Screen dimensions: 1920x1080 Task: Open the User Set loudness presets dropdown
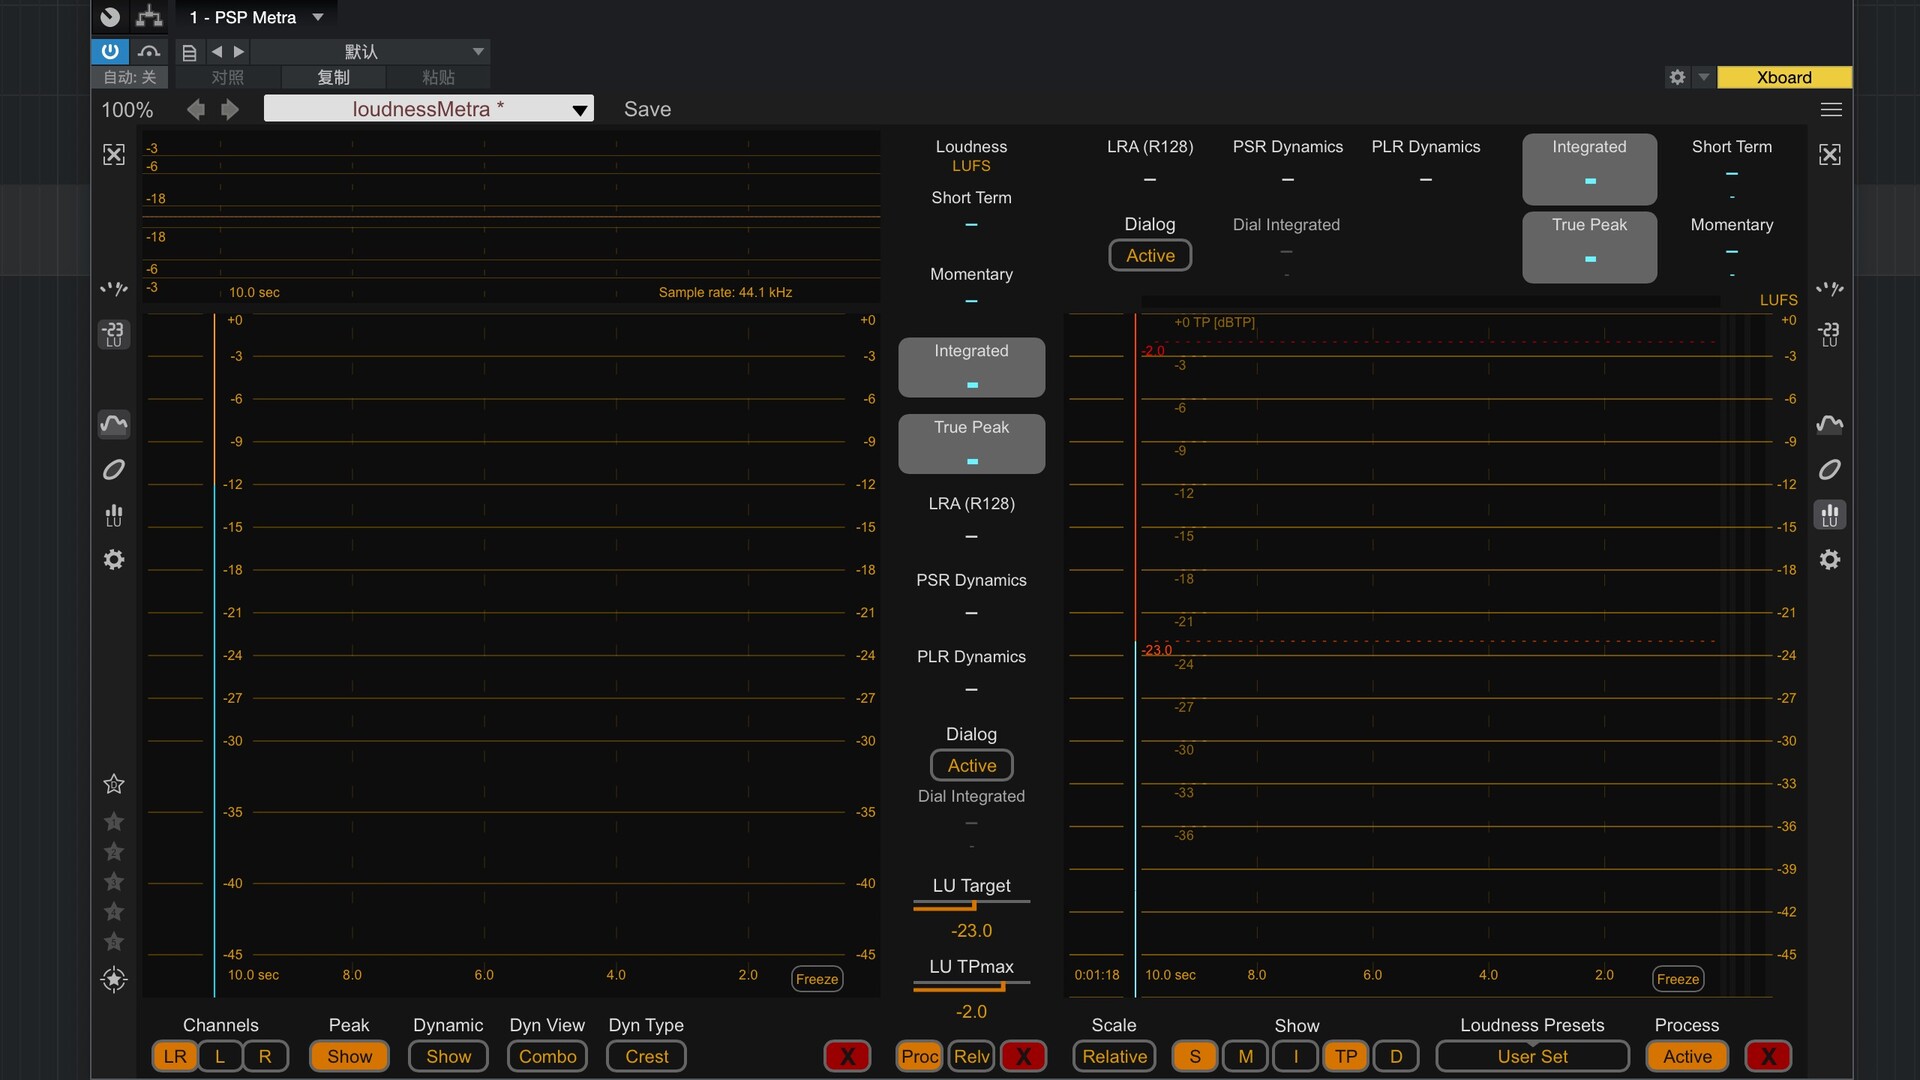(x=1532, y=1056)
